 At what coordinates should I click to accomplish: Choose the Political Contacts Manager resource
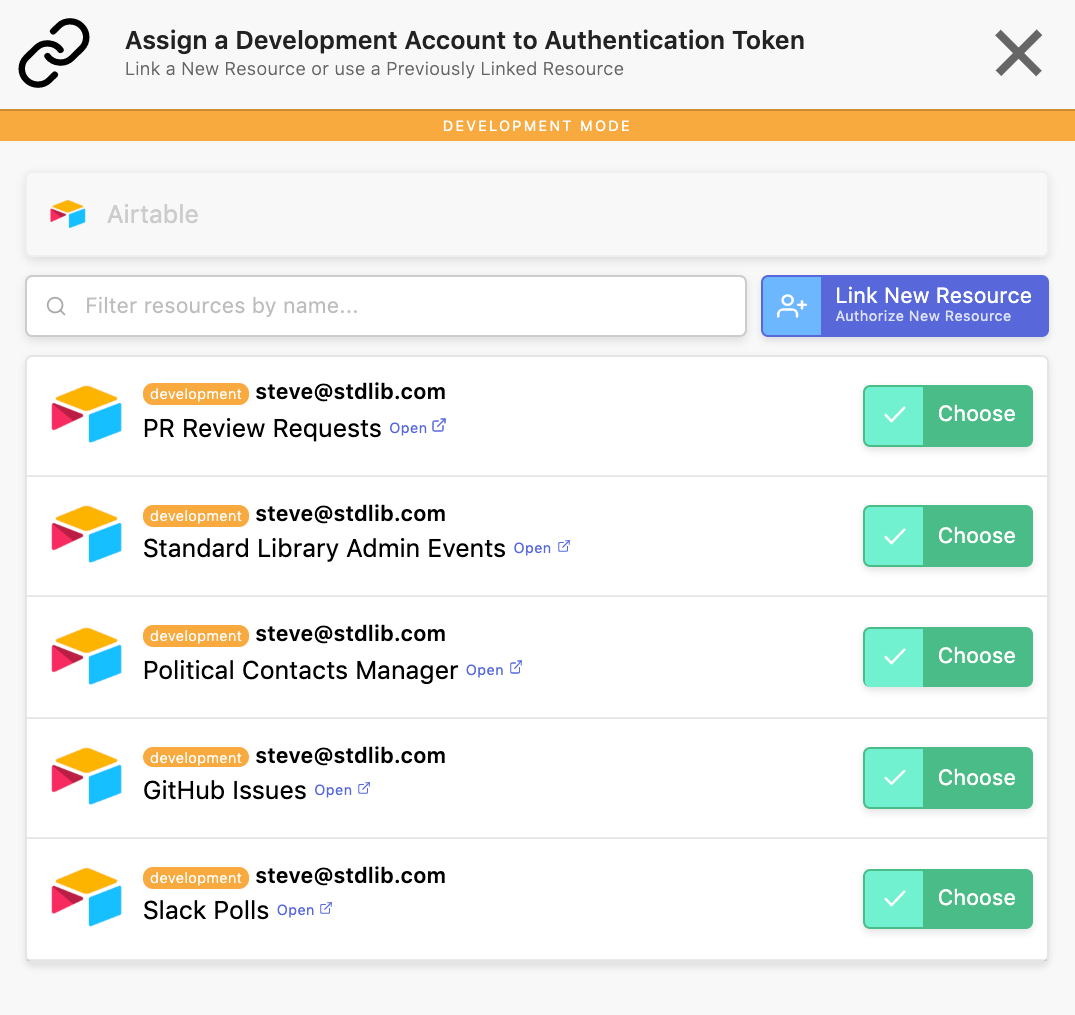(947, 656)
